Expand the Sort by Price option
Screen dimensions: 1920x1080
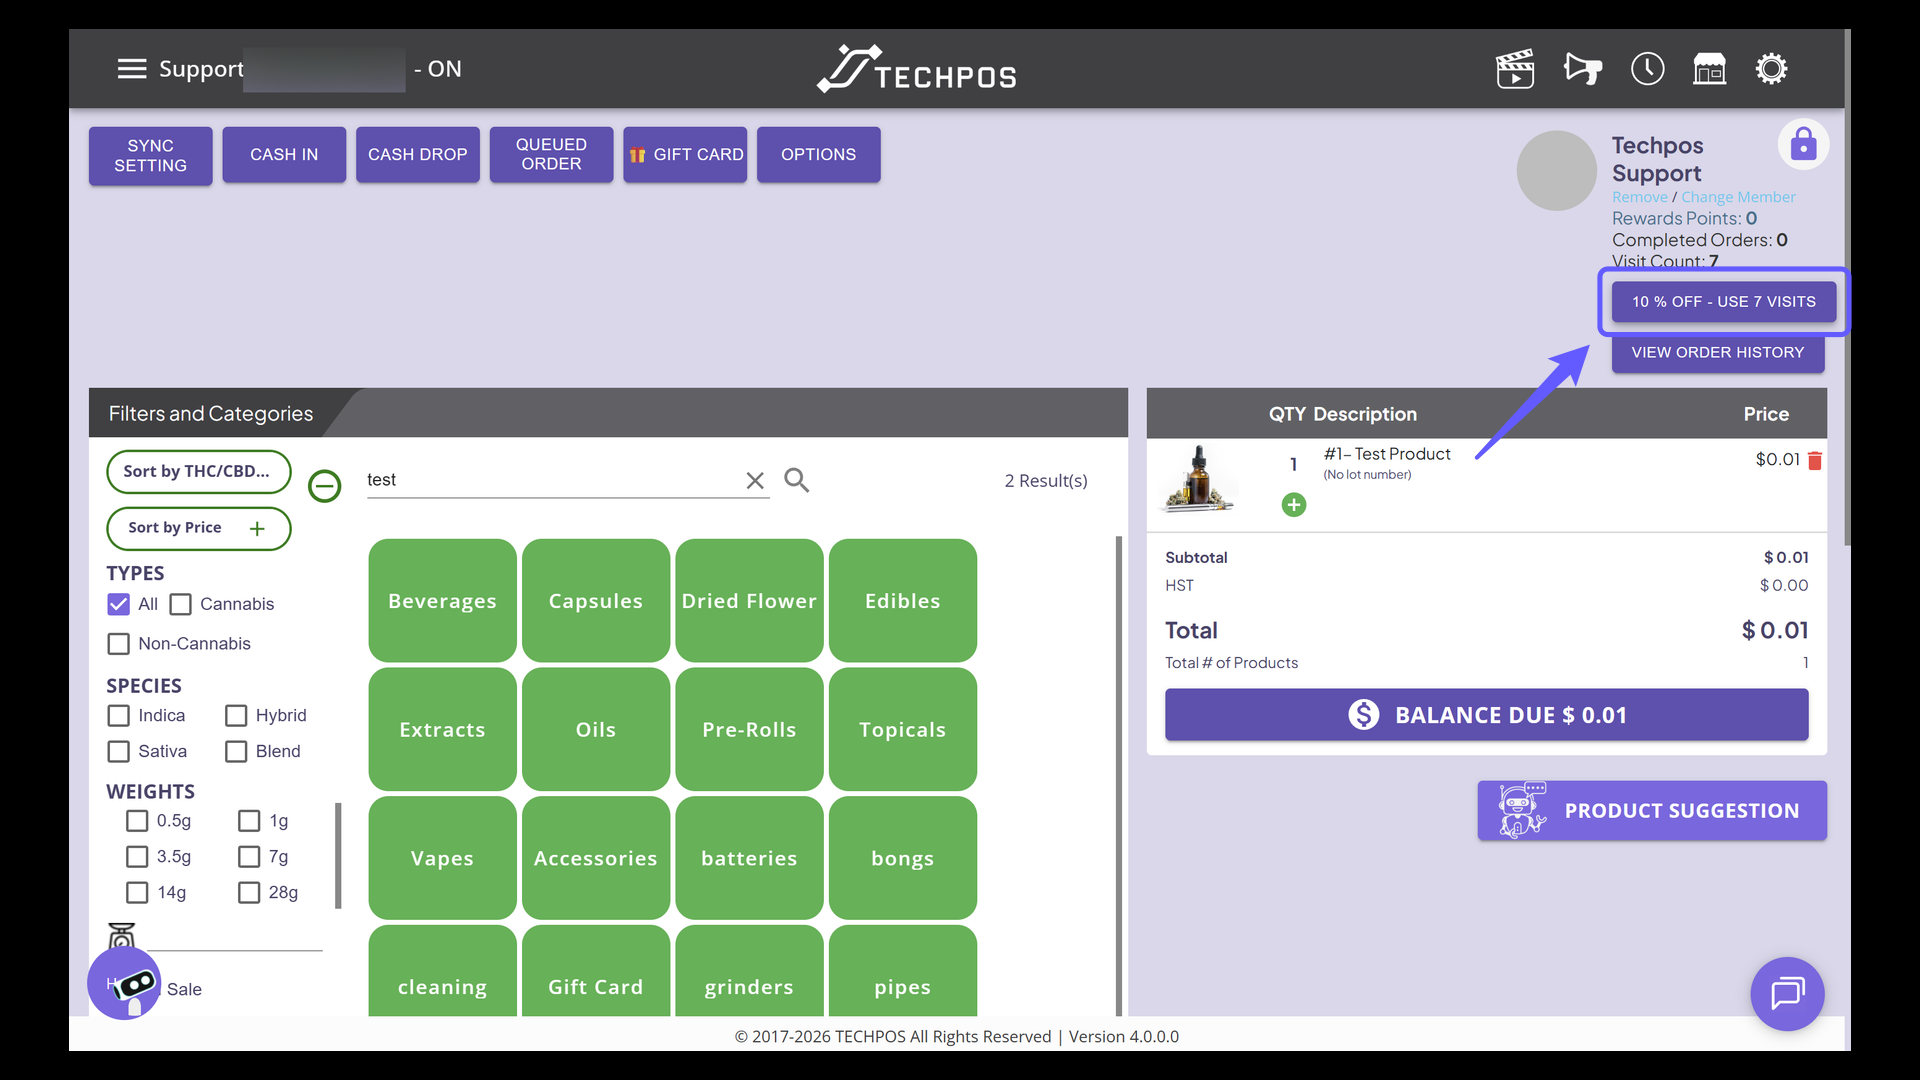257,528
